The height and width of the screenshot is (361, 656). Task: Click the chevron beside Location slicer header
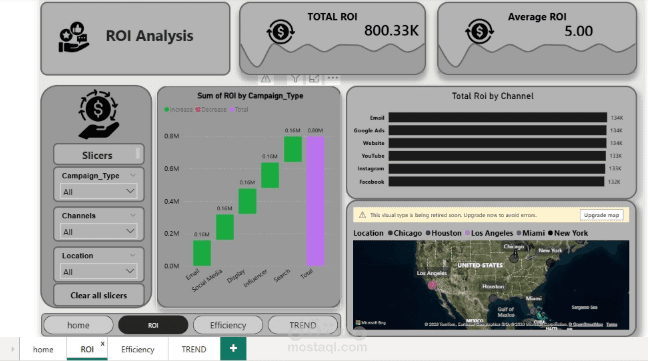pyautogui.click(x=133, y=255)
